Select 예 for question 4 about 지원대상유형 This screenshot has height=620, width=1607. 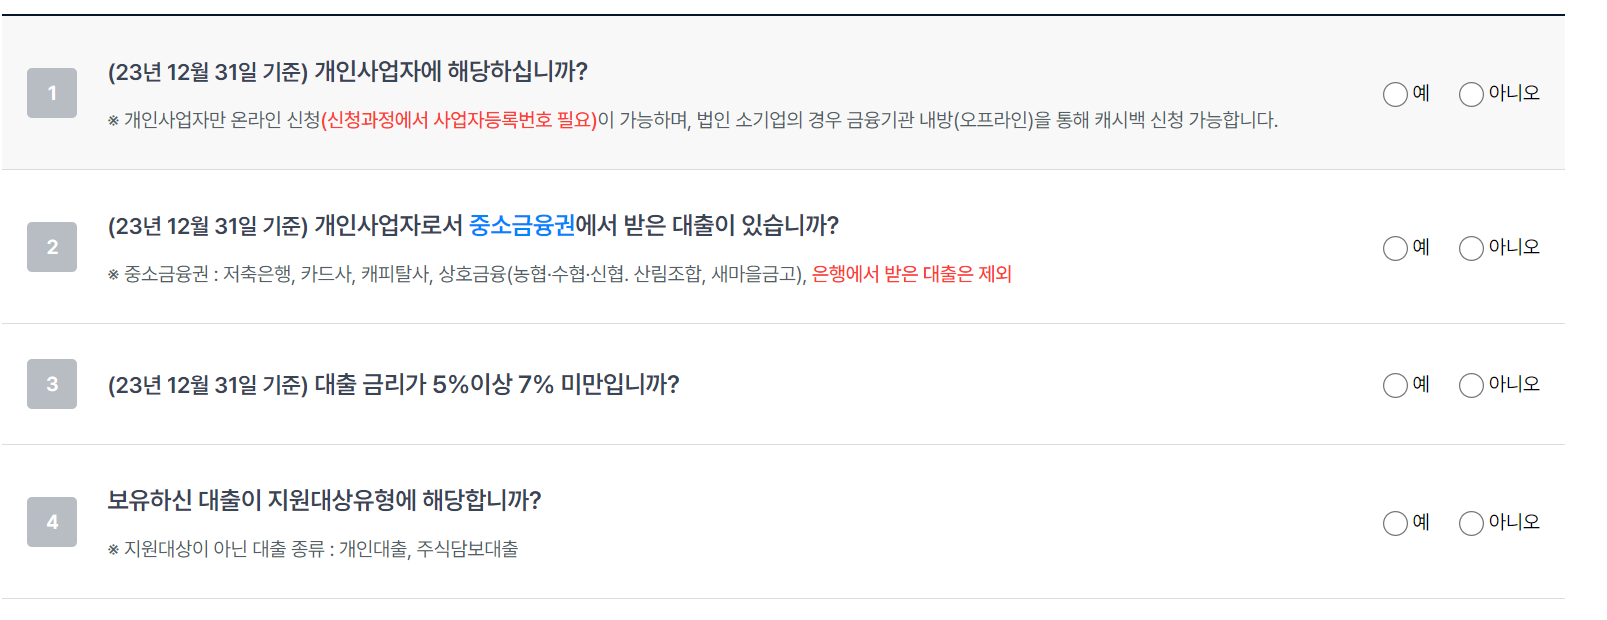point(1395,522)
